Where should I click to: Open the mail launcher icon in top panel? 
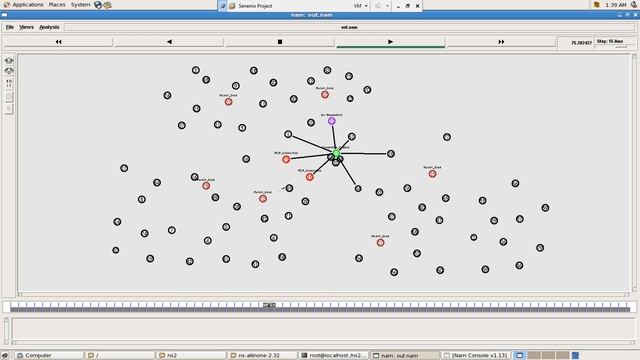(x=107, y=5)
